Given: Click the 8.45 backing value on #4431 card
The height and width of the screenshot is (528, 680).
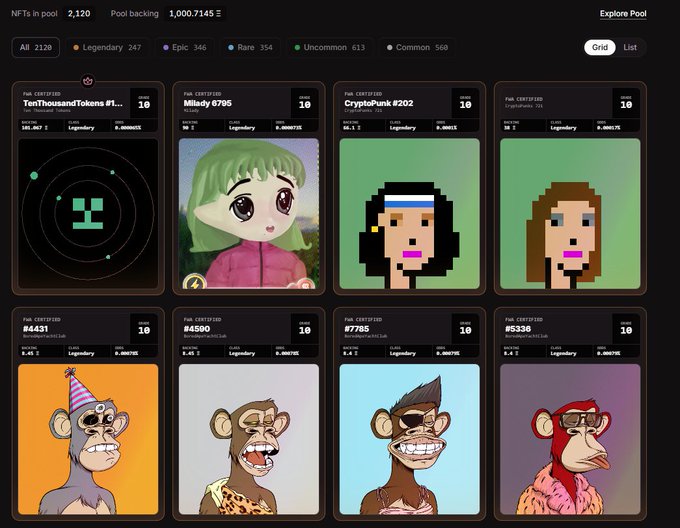Looking at the screenshot, I should (30, 353).
